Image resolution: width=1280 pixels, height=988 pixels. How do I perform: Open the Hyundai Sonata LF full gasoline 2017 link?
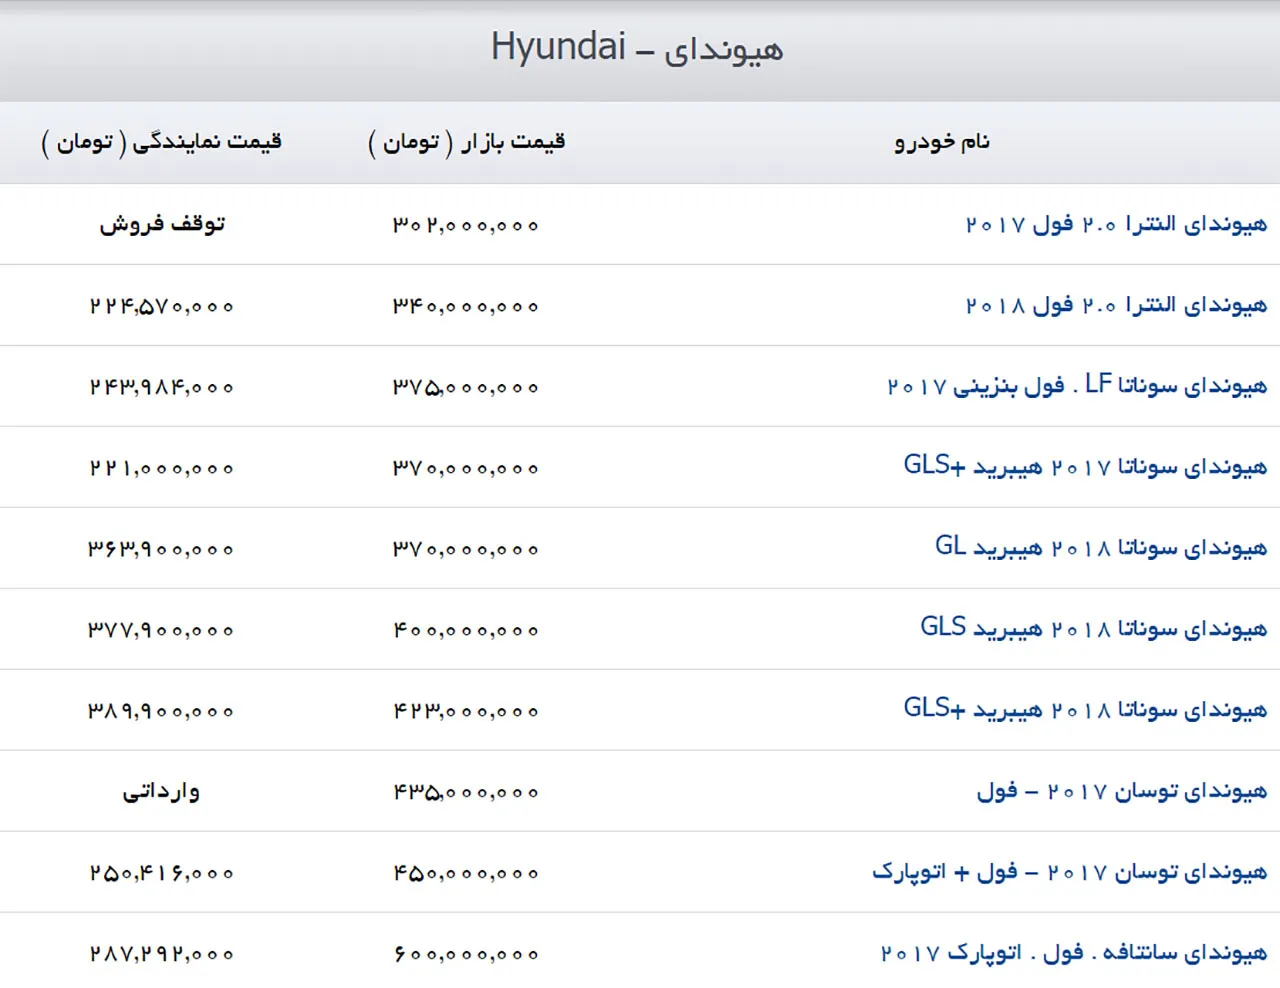[x=1077, y=386]
